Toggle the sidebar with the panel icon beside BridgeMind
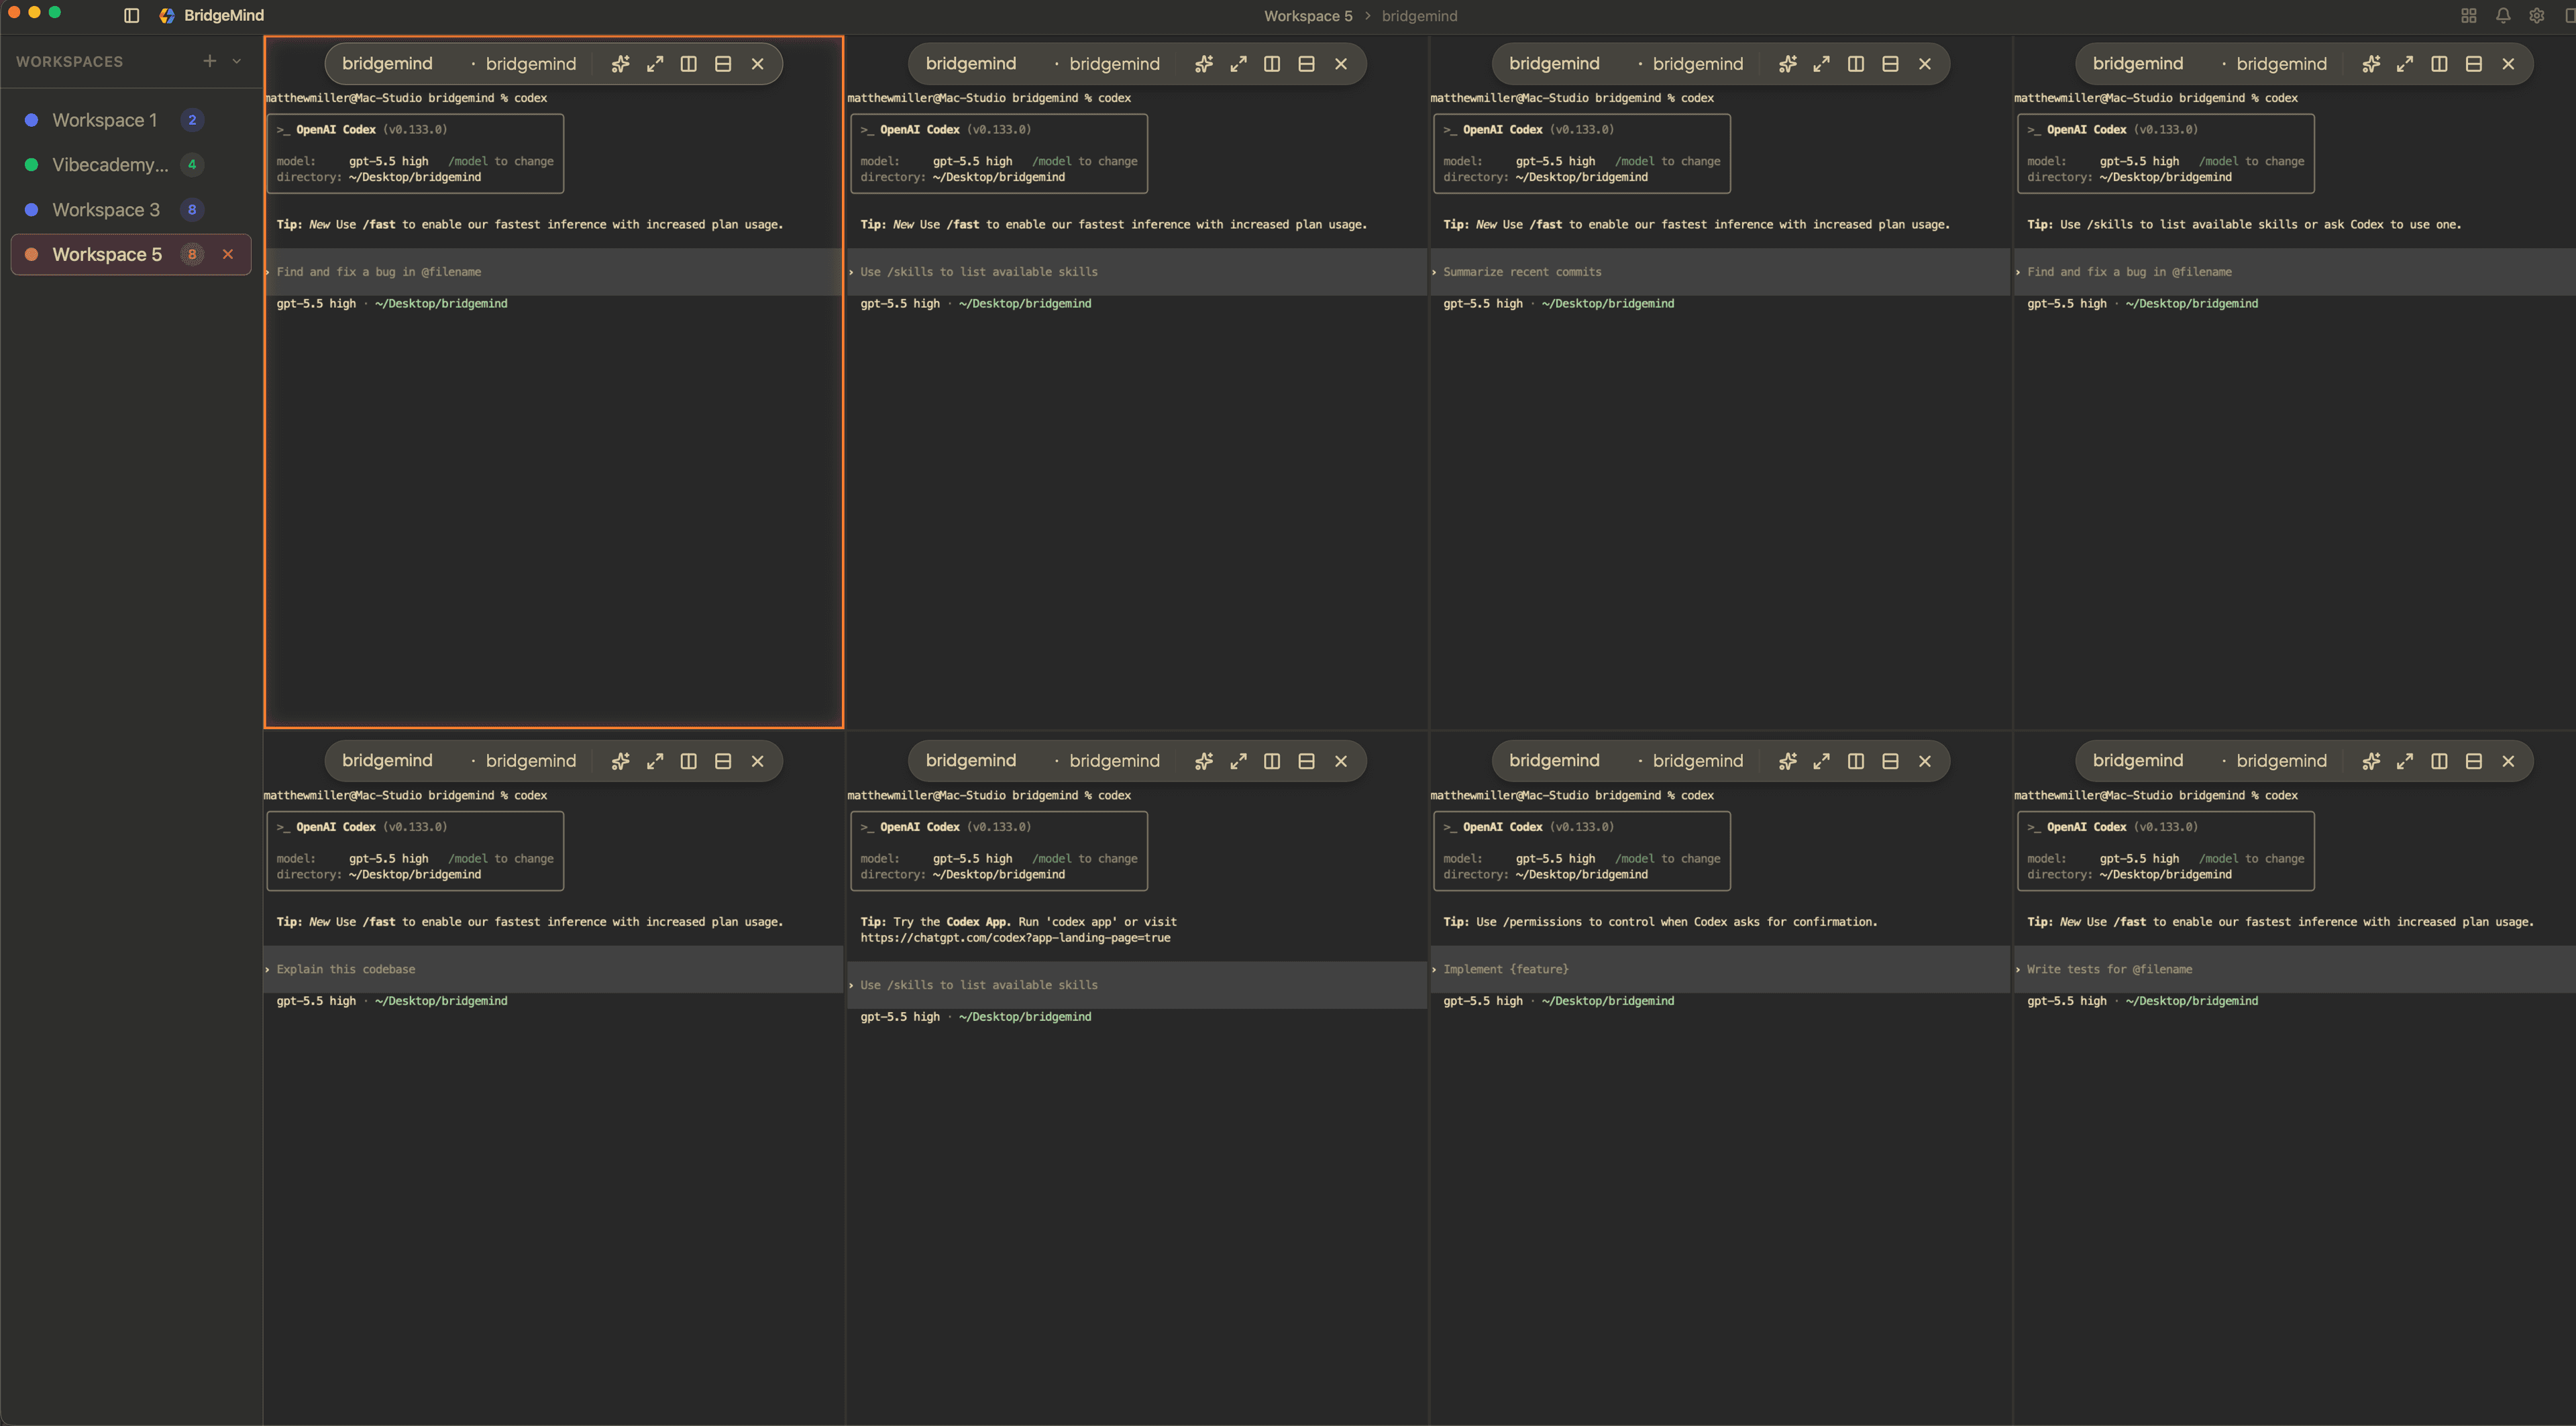Image resolution: width=2576 pixels, height=1426 pixels. coord(131,16)
